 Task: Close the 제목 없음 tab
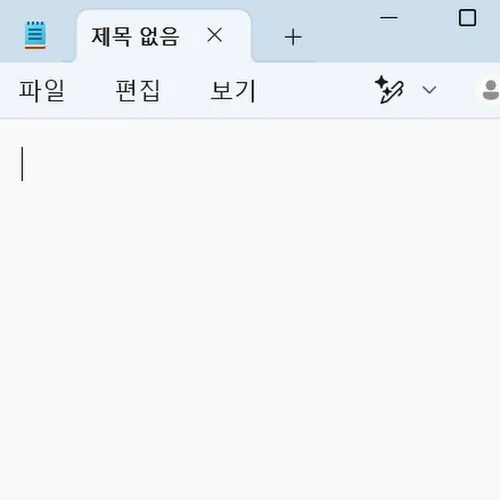(x=214, y=35)
